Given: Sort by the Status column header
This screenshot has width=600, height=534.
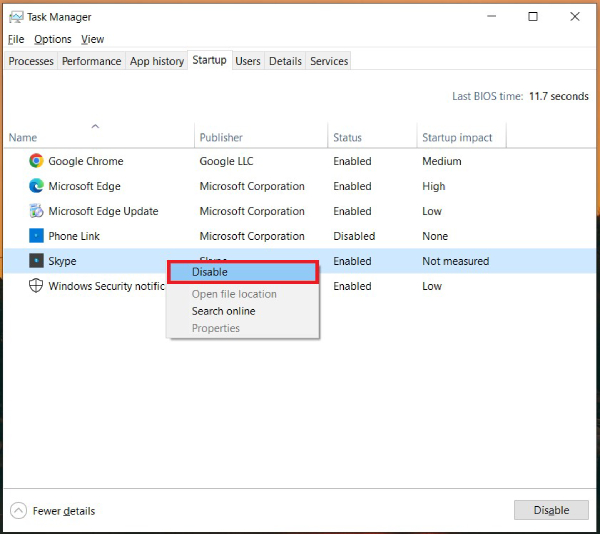Looking at the screenshot, I should pos(348,138).
